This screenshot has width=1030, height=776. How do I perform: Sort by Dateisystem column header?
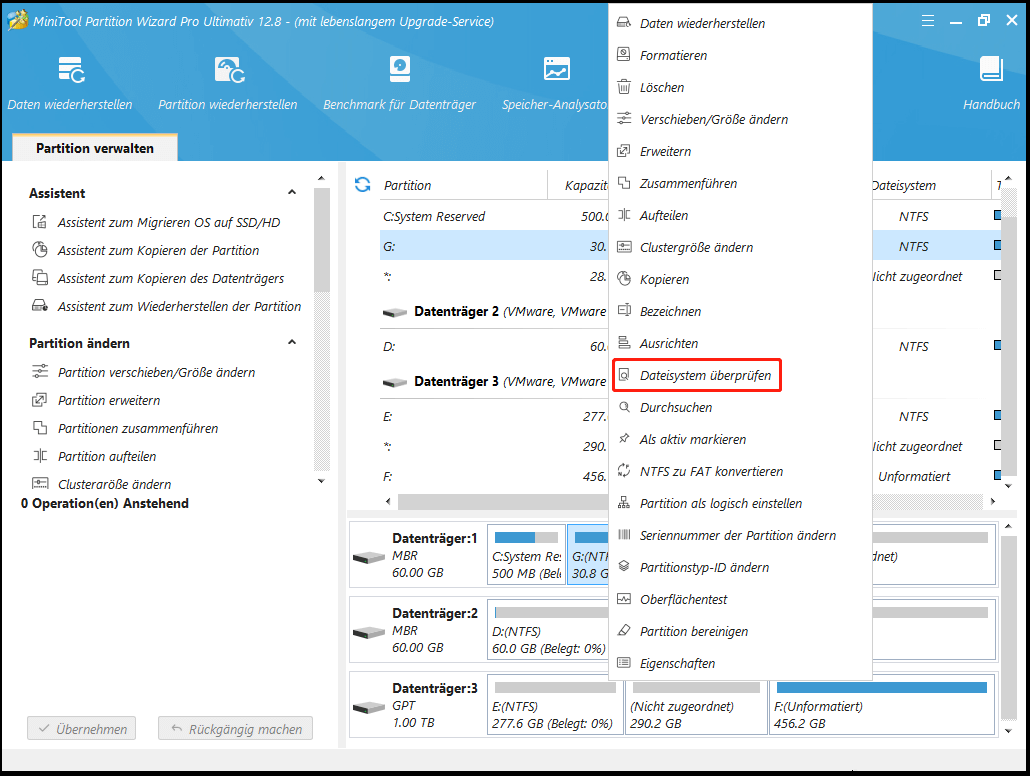pos(904,185)
